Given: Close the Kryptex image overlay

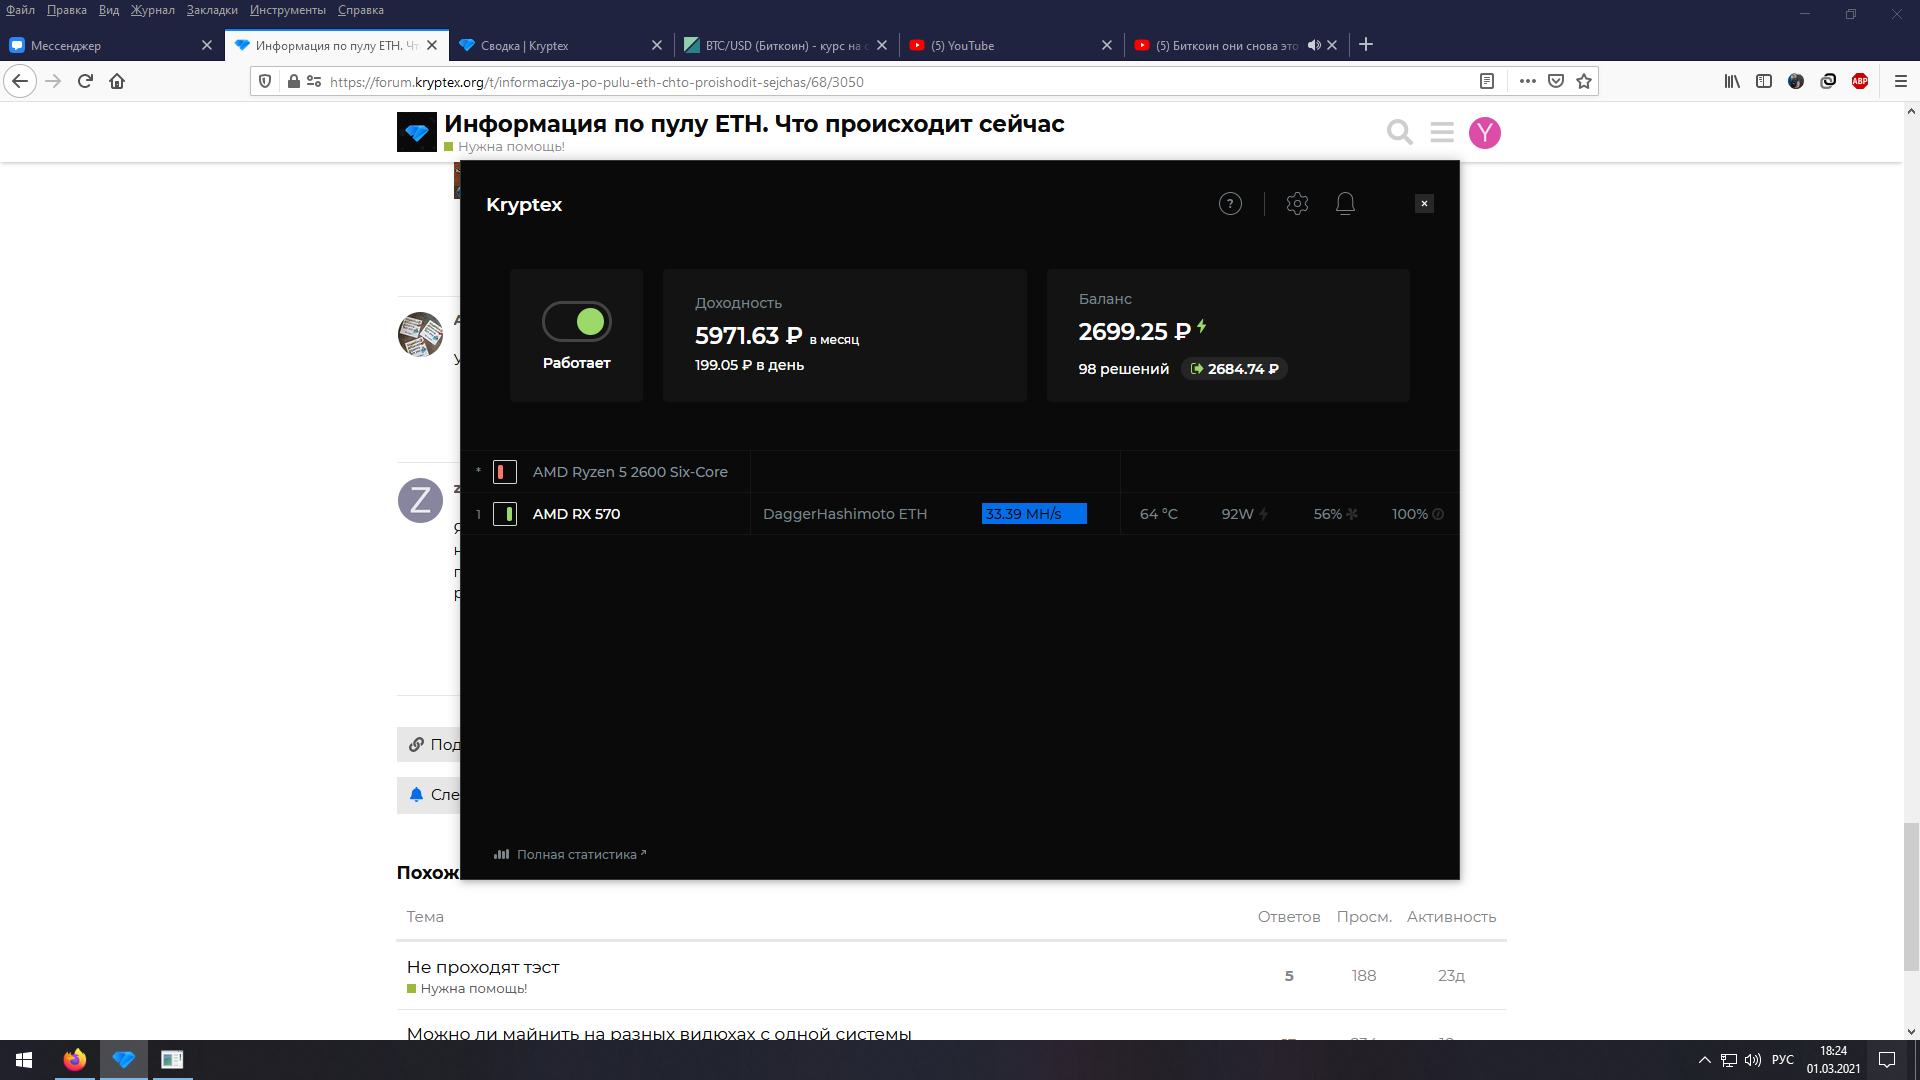Looking at the screenshot, I should (1424, 204).
